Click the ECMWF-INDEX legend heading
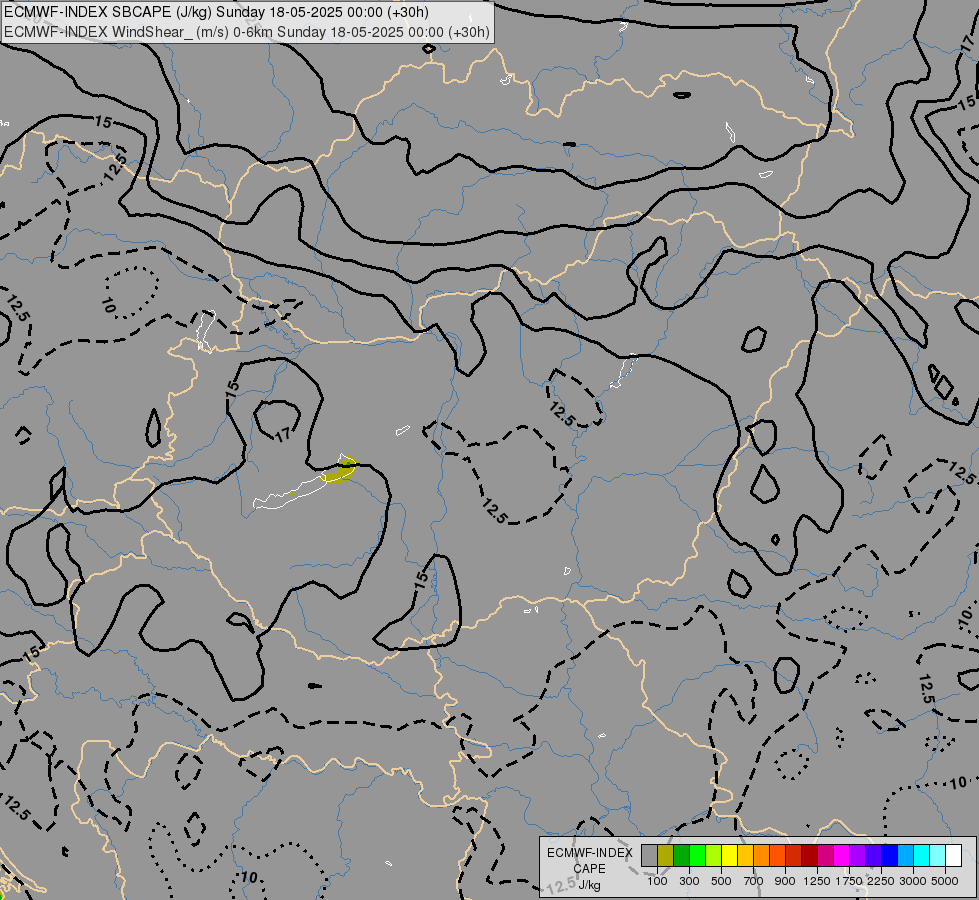This screenshot has width=979, height=900. click(589, 853)
